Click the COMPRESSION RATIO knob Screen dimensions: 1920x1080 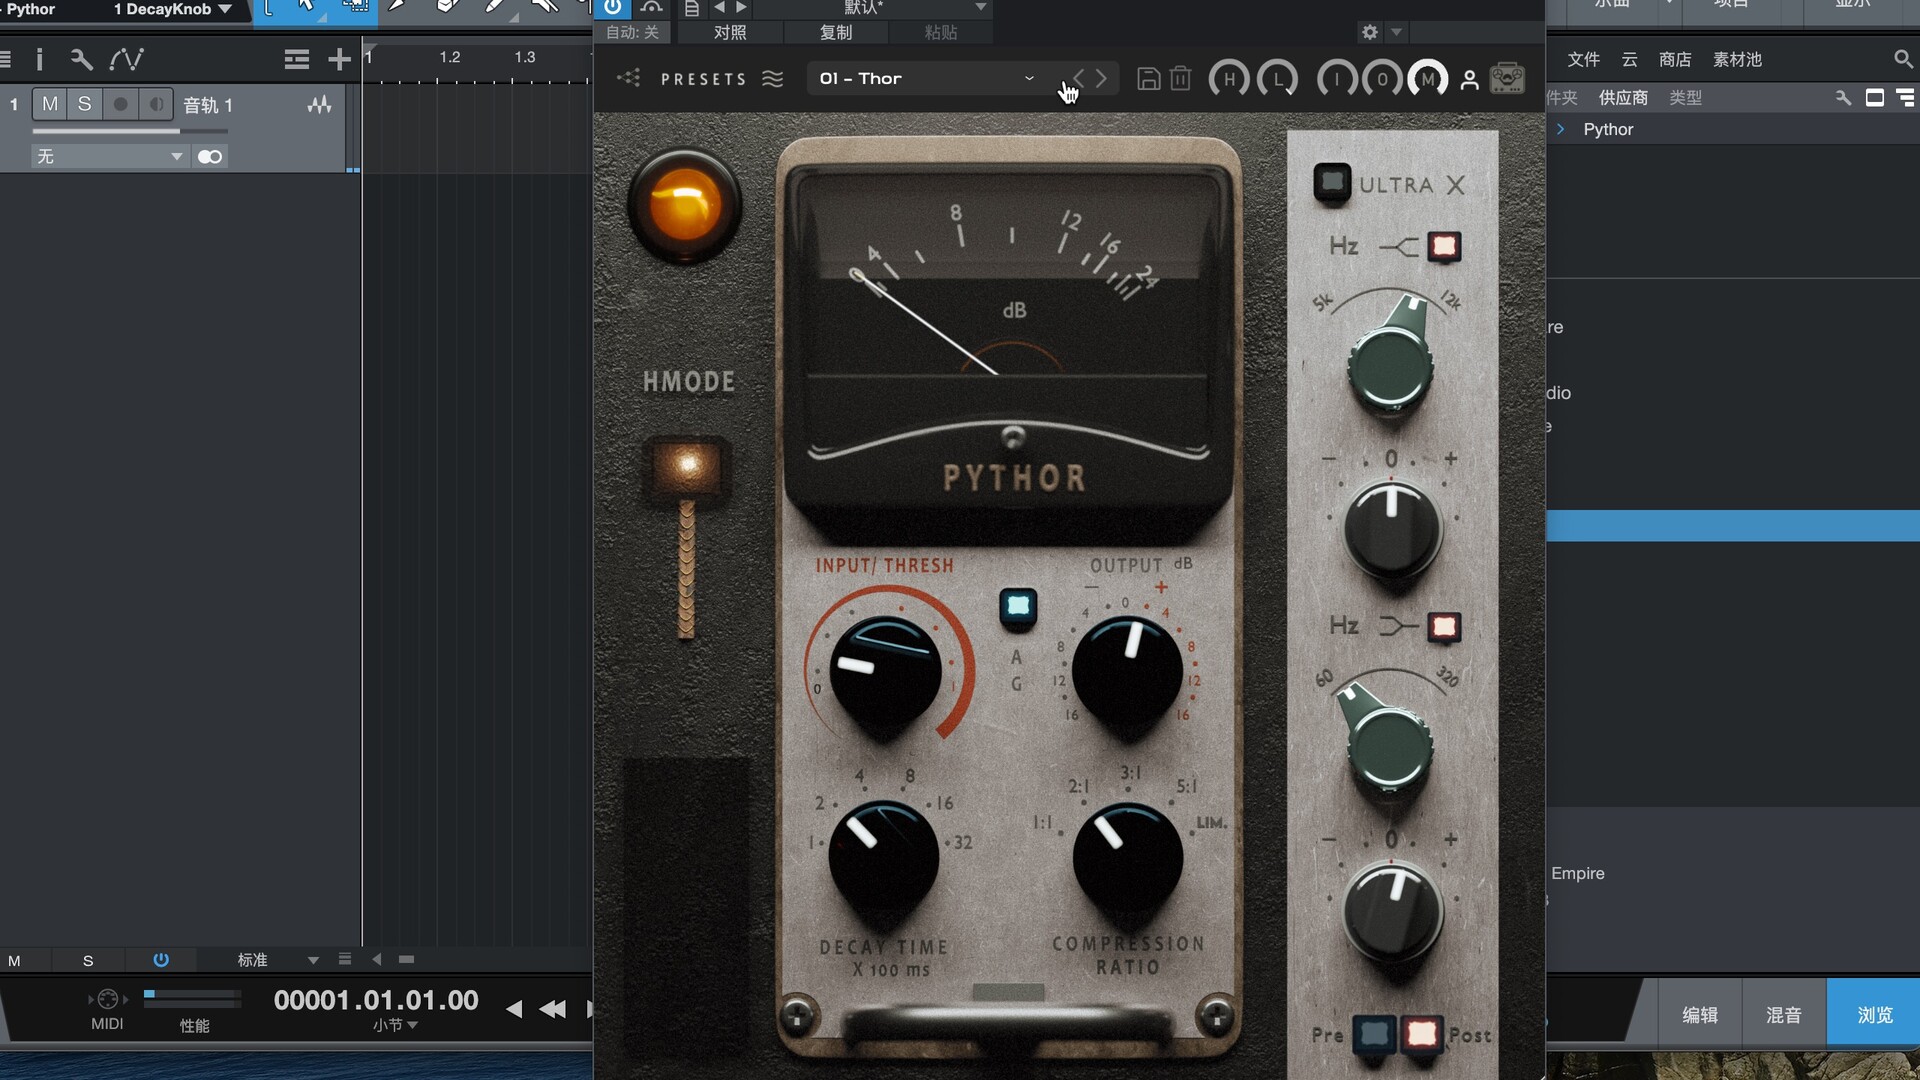(x=1128, y=858)
